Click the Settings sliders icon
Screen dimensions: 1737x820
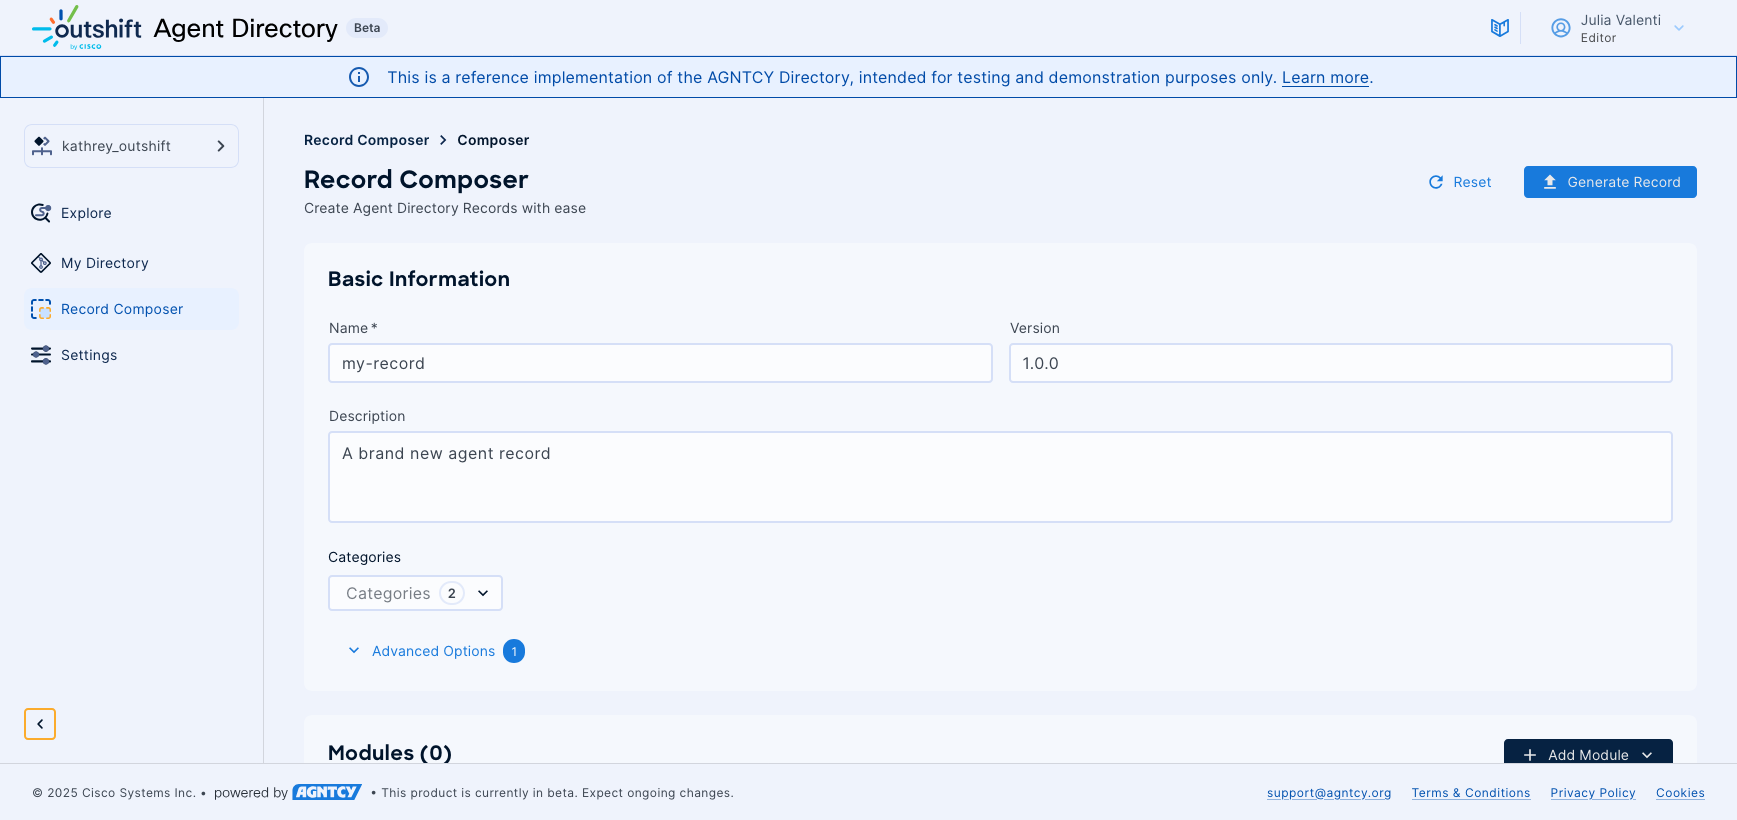[x=41, y=355]
